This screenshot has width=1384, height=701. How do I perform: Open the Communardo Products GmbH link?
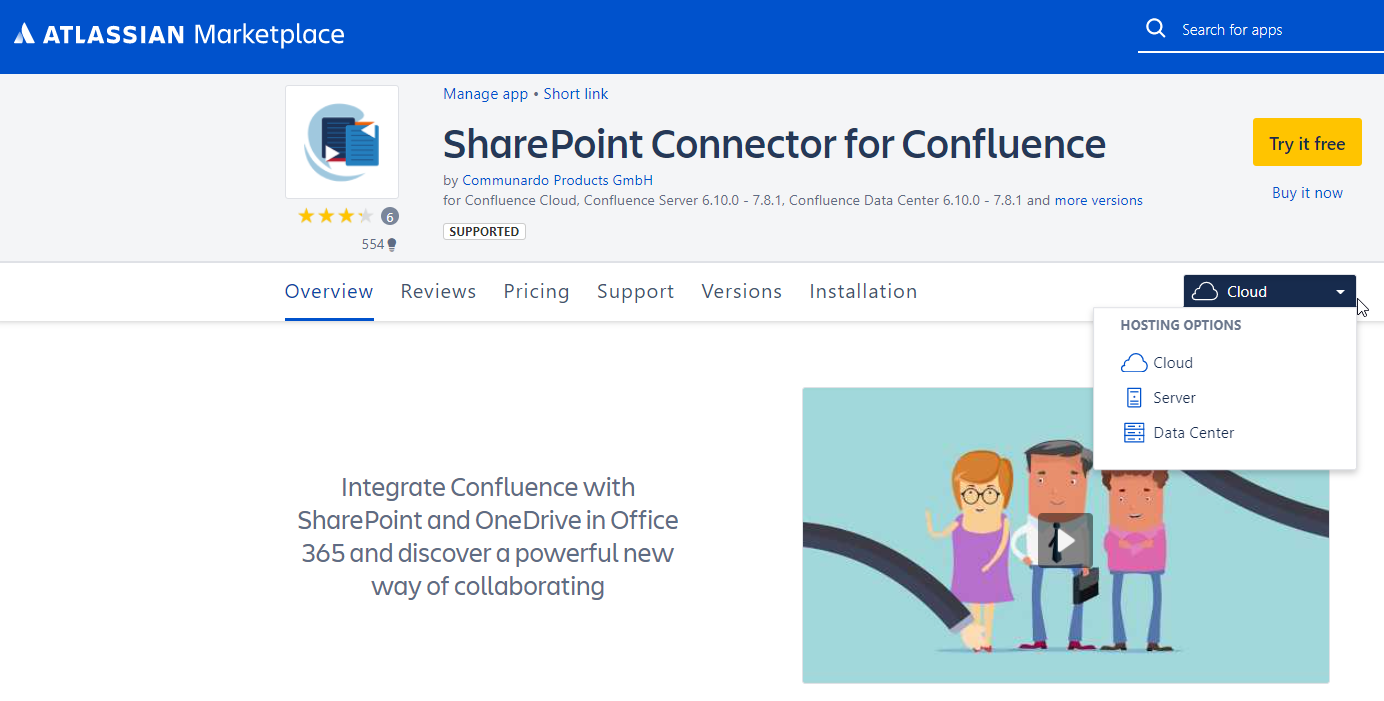point(557,181)
